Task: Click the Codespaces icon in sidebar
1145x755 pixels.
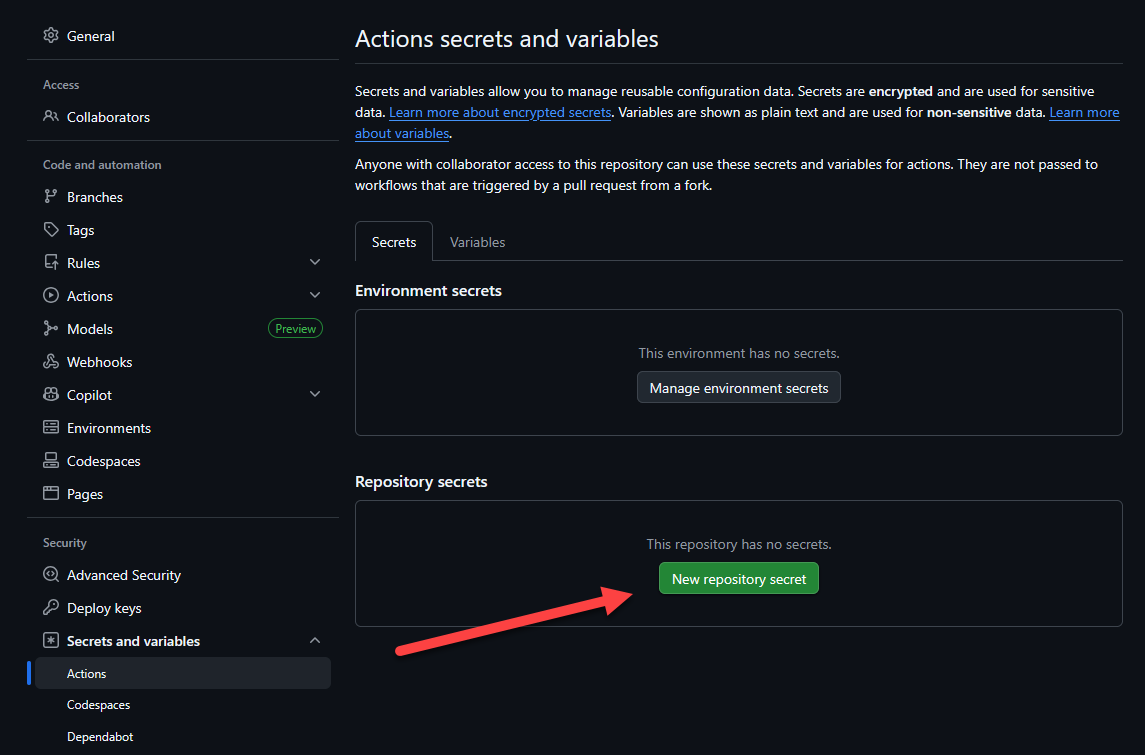Action: coord(51,461)
